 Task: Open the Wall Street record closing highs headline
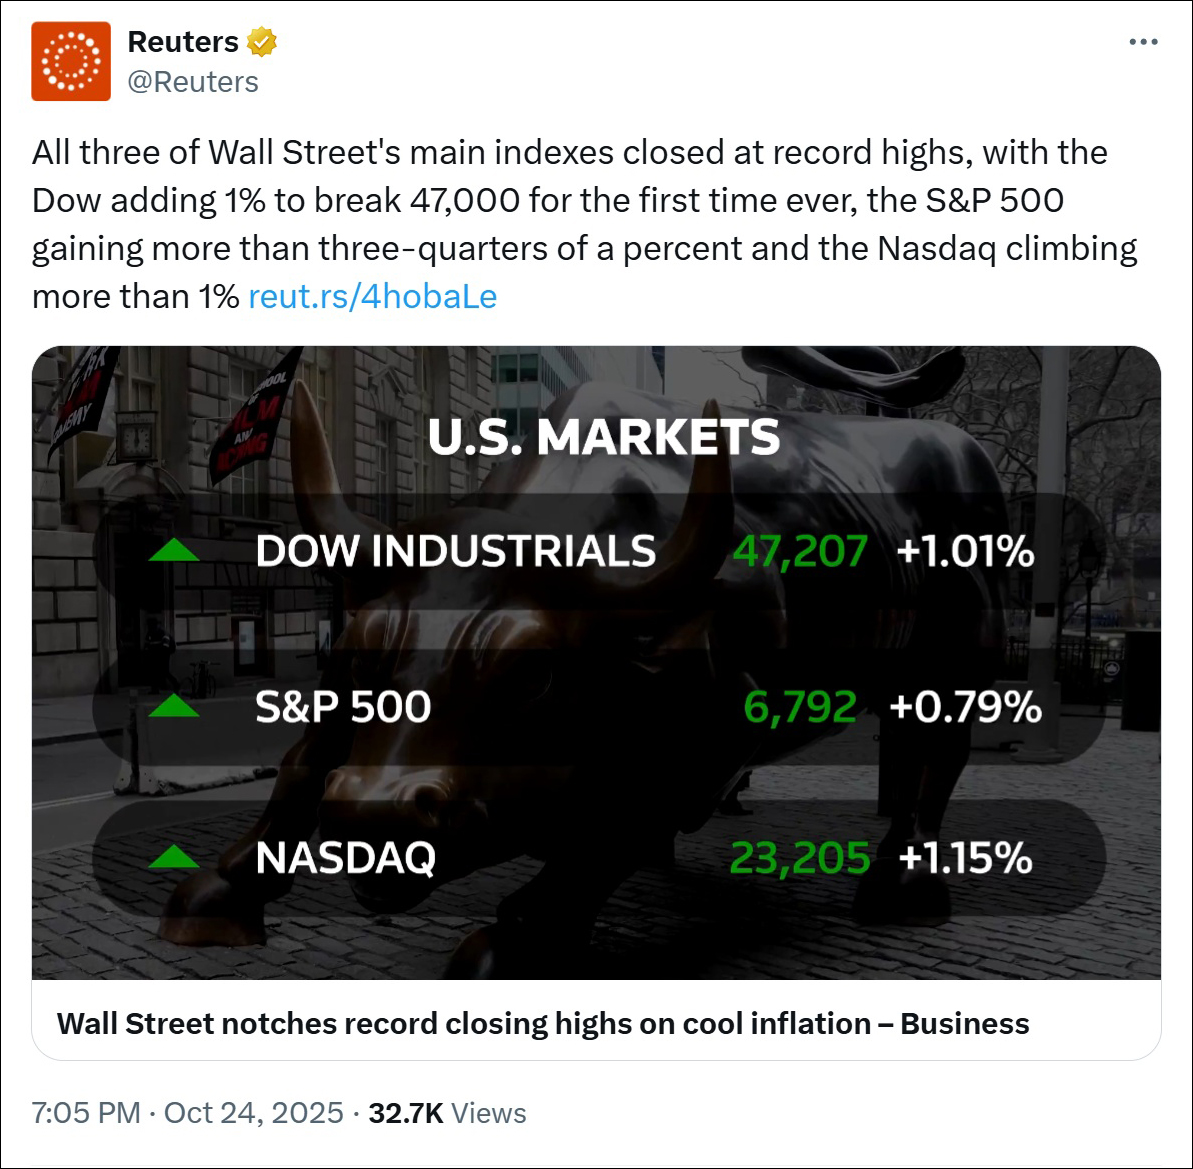[x=543, y=1023]
